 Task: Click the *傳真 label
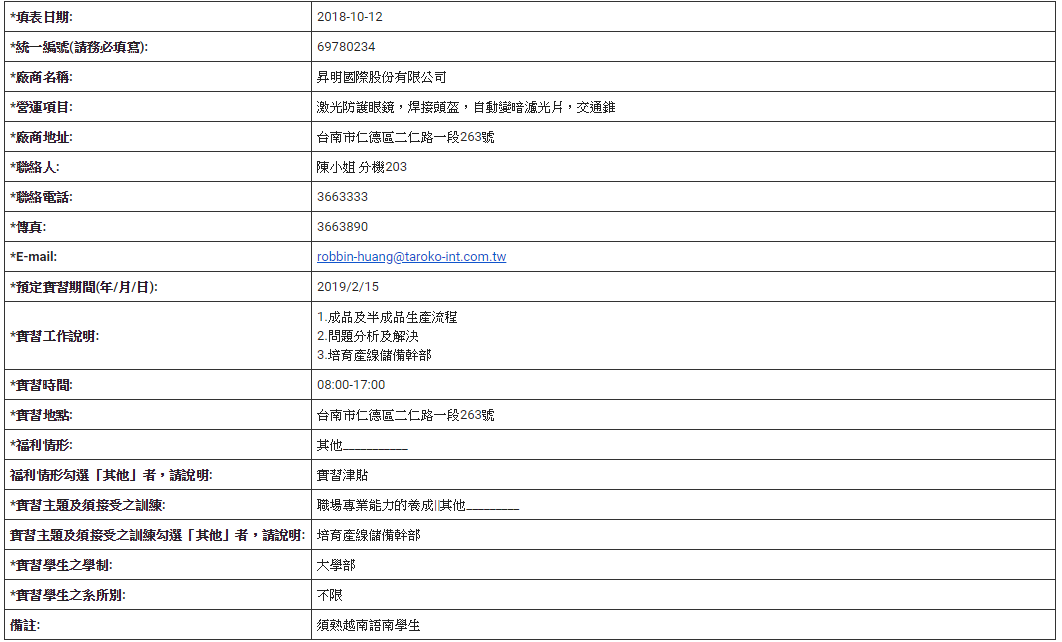[x=28, y=227]
